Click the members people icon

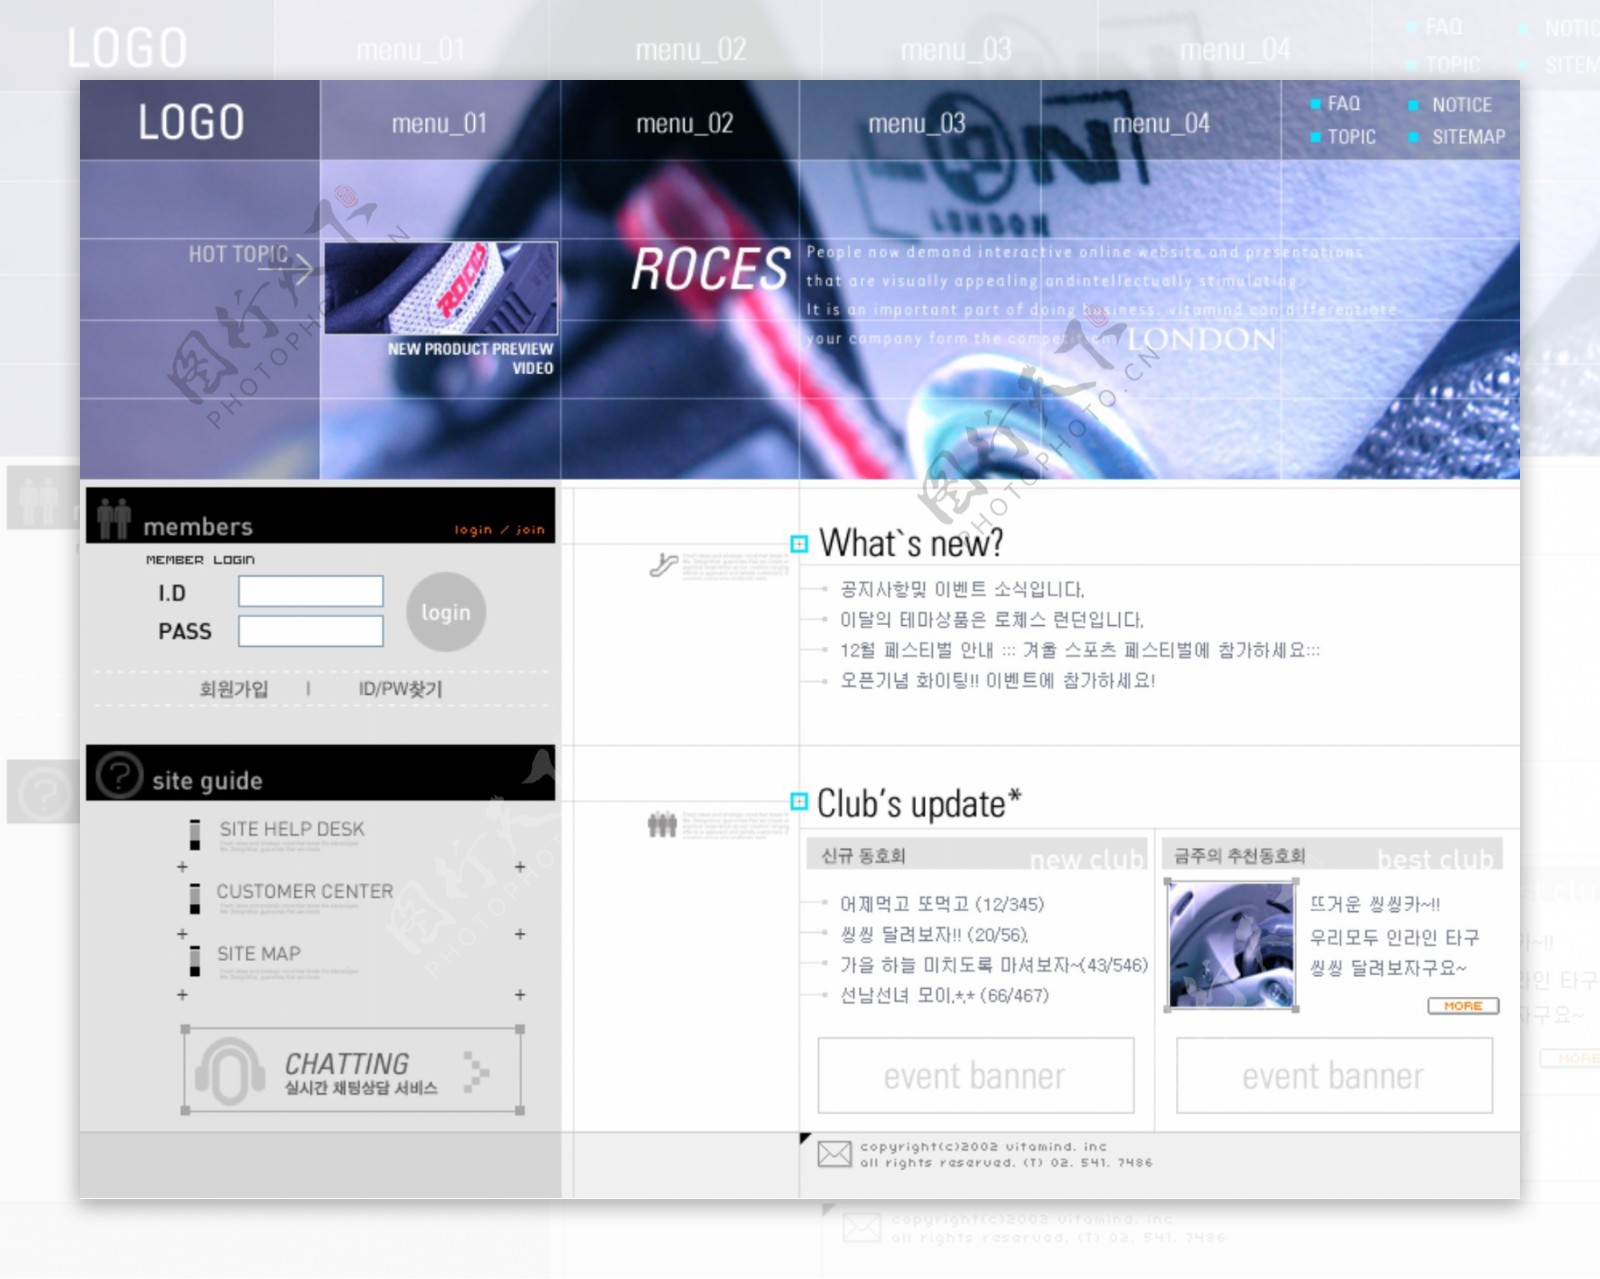(114, 519)
